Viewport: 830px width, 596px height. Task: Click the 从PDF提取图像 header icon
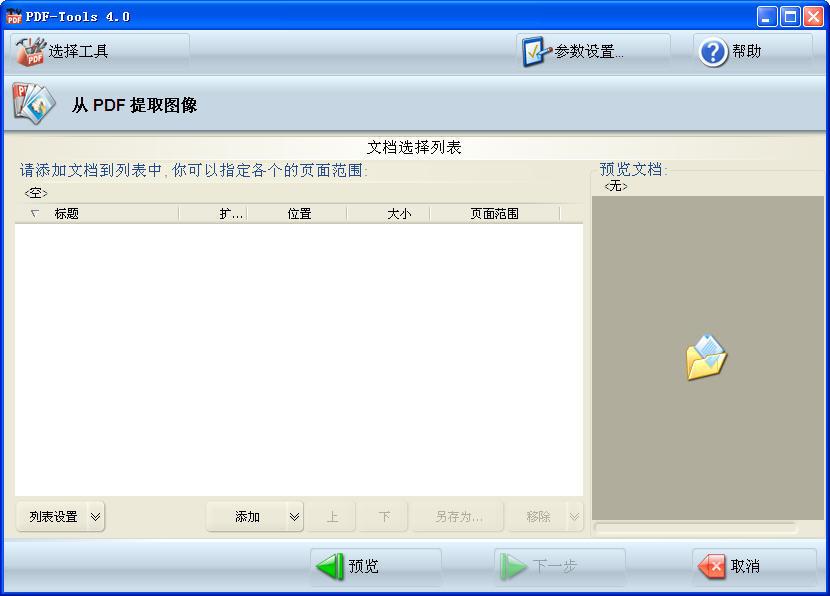click(x=33, y=103)
